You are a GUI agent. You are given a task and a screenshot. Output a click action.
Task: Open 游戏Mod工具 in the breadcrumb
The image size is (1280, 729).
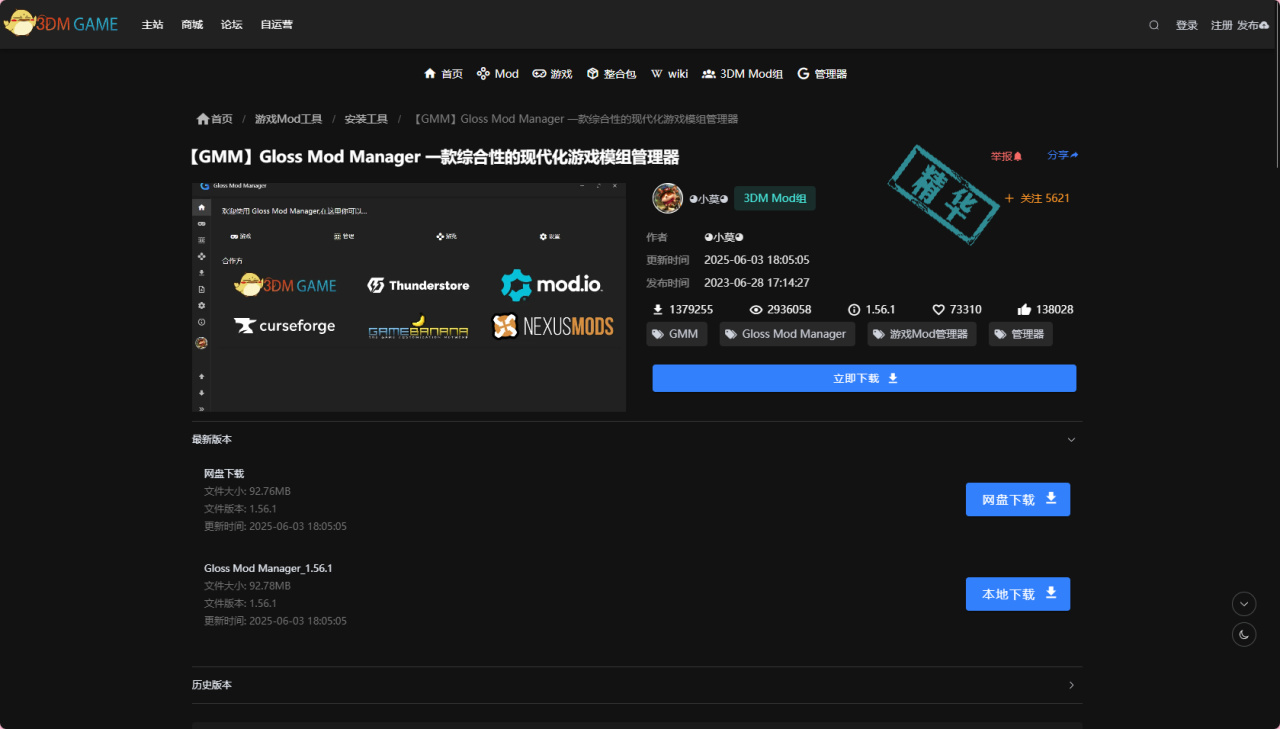click(288, 119)
